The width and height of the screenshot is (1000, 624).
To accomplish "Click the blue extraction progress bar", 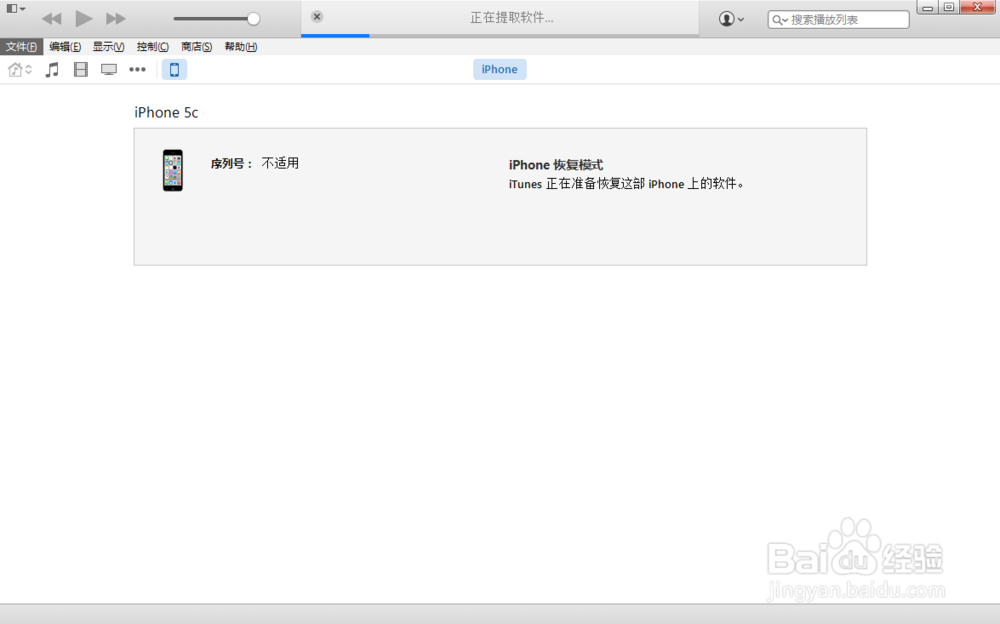I will [335, 36].
